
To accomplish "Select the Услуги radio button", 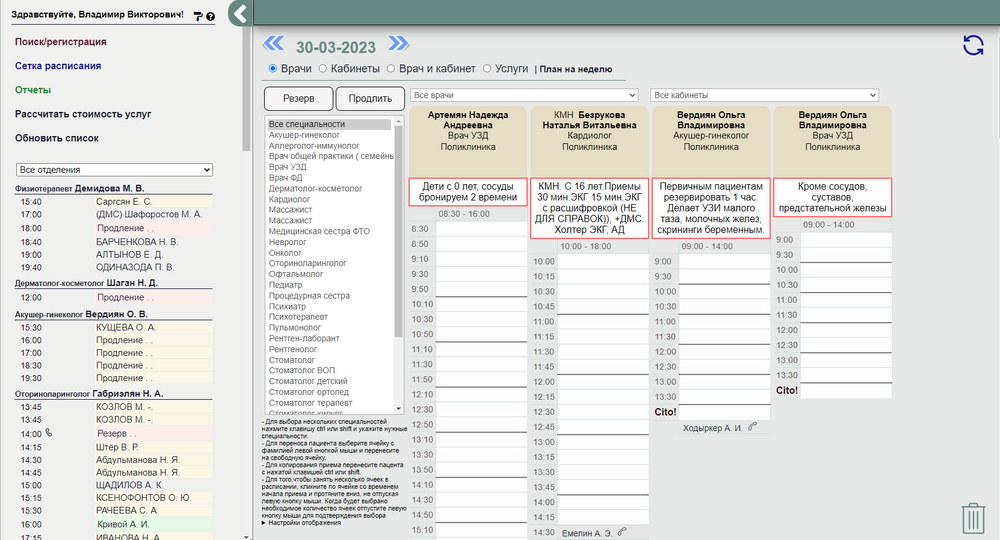I will [x=487, y=68].
